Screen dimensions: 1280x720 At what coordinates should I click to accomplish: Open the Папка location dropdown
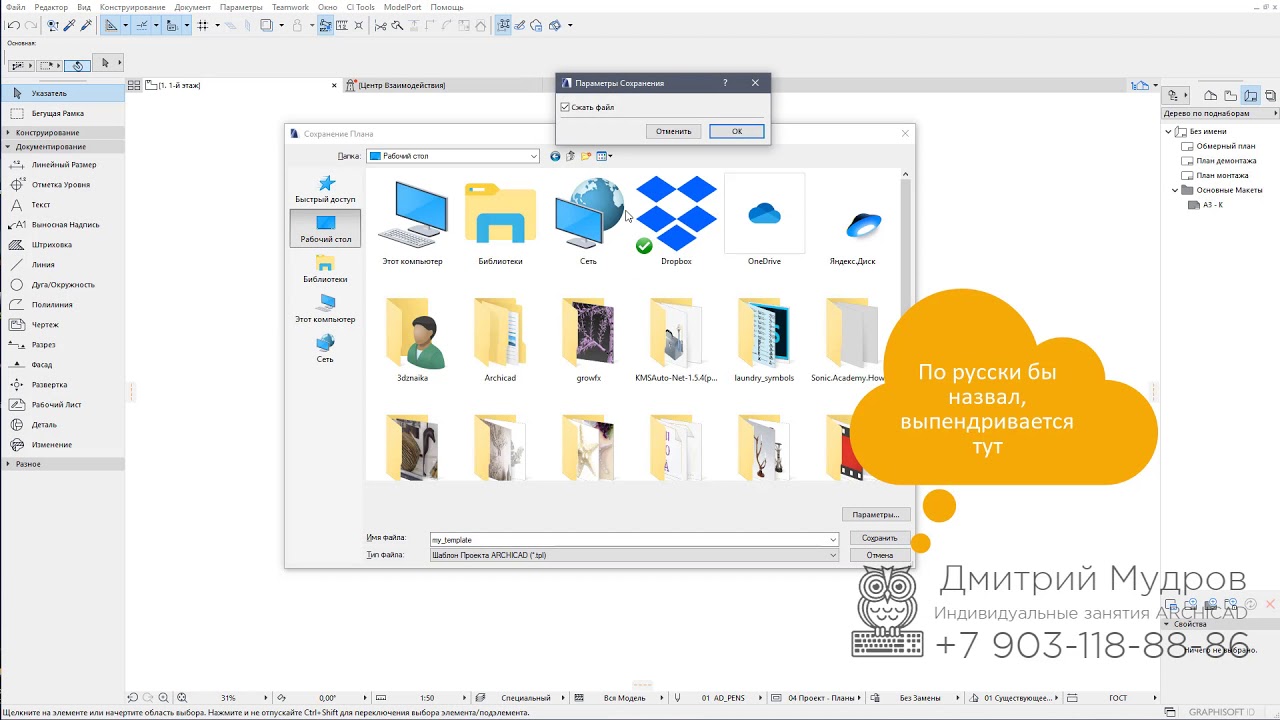coord(534,156)
